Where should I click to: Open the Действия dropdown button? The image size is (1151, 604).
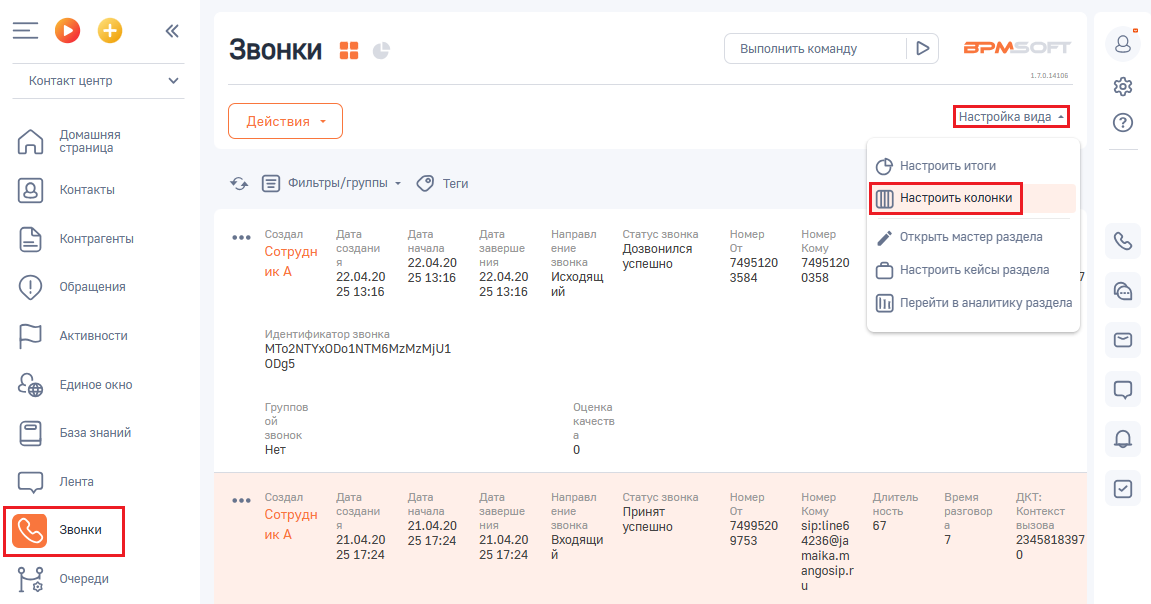(286, 121)
